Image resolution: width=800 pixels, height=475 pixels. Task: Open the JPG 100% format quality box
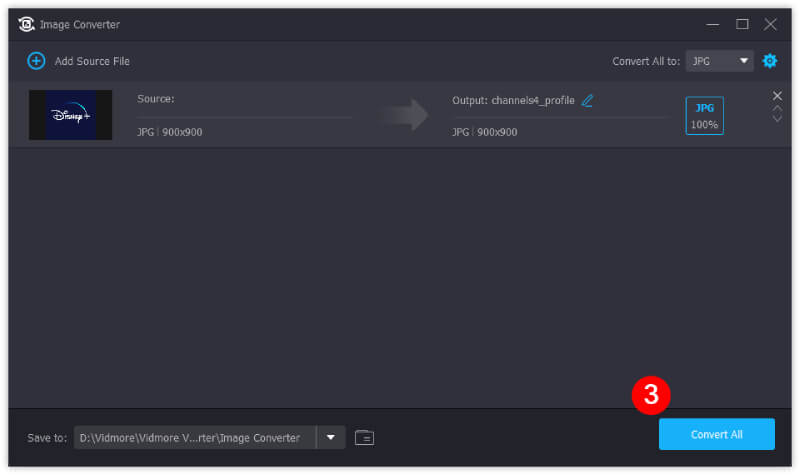(x=704, y=116)
